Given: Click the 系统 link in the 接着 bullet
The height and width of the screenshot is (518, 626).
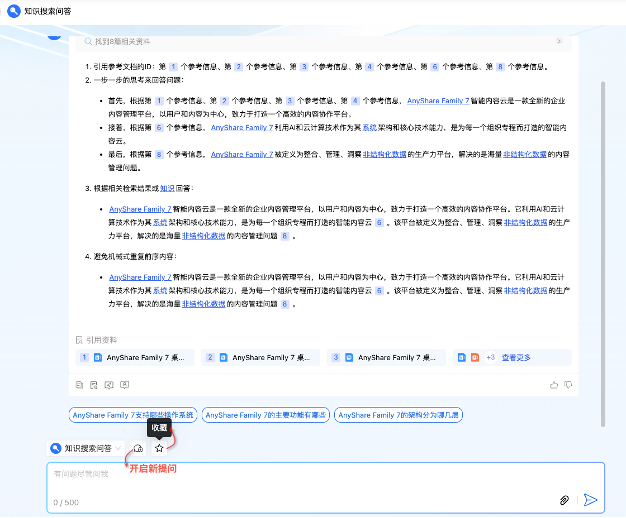Looking at the screenshot, I should tap(370, 127).
